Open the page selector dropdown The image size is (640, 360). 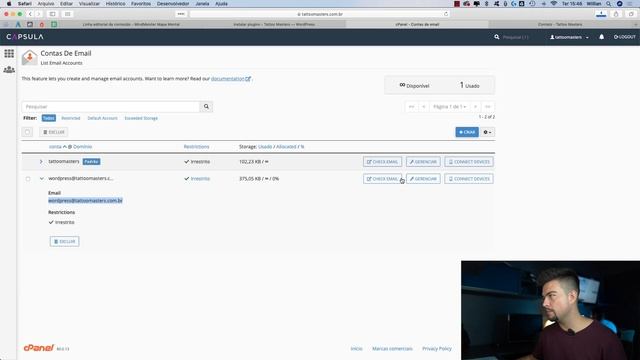(449, 107)
